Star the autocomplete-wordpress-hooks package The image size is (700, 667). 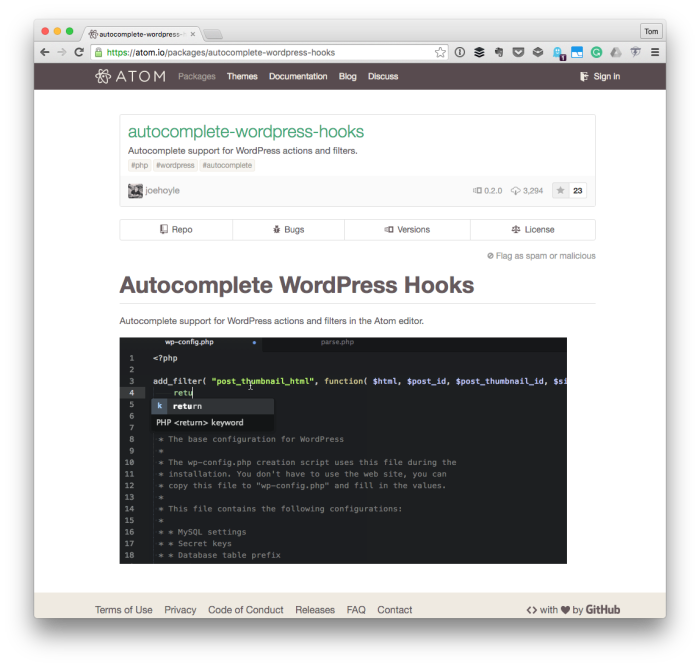point(560,191)
